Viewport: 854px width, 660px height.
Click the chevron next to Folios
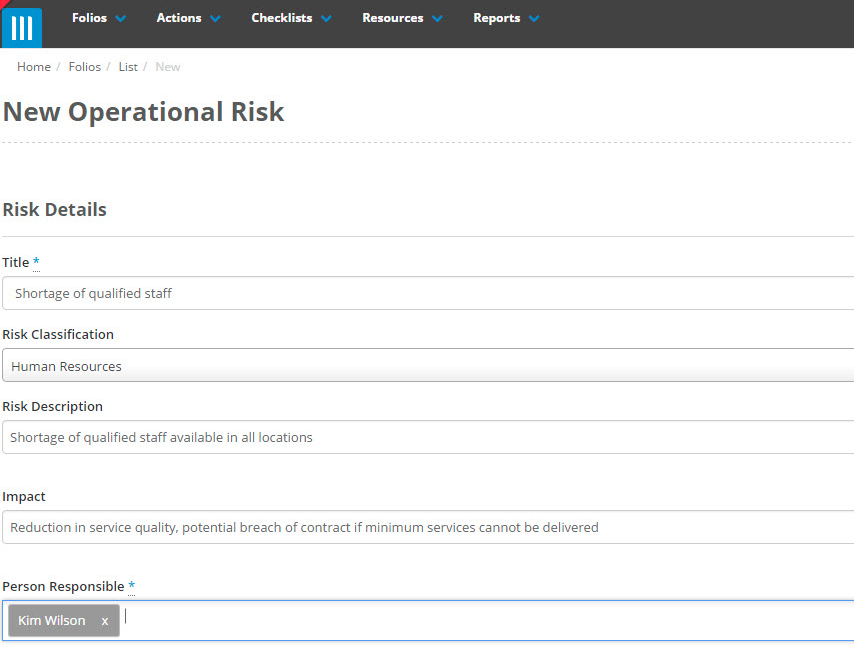(x=122, y=18)
